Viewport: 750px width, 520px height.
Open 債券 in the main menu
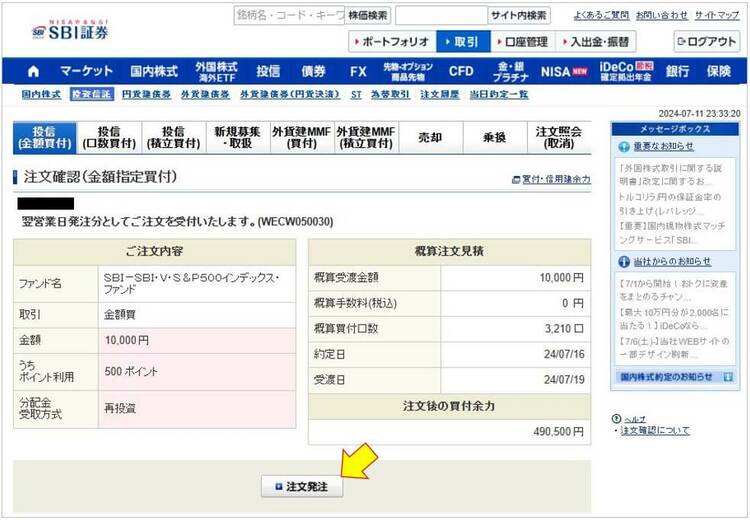pyautogui.click(x=313, y=71)
